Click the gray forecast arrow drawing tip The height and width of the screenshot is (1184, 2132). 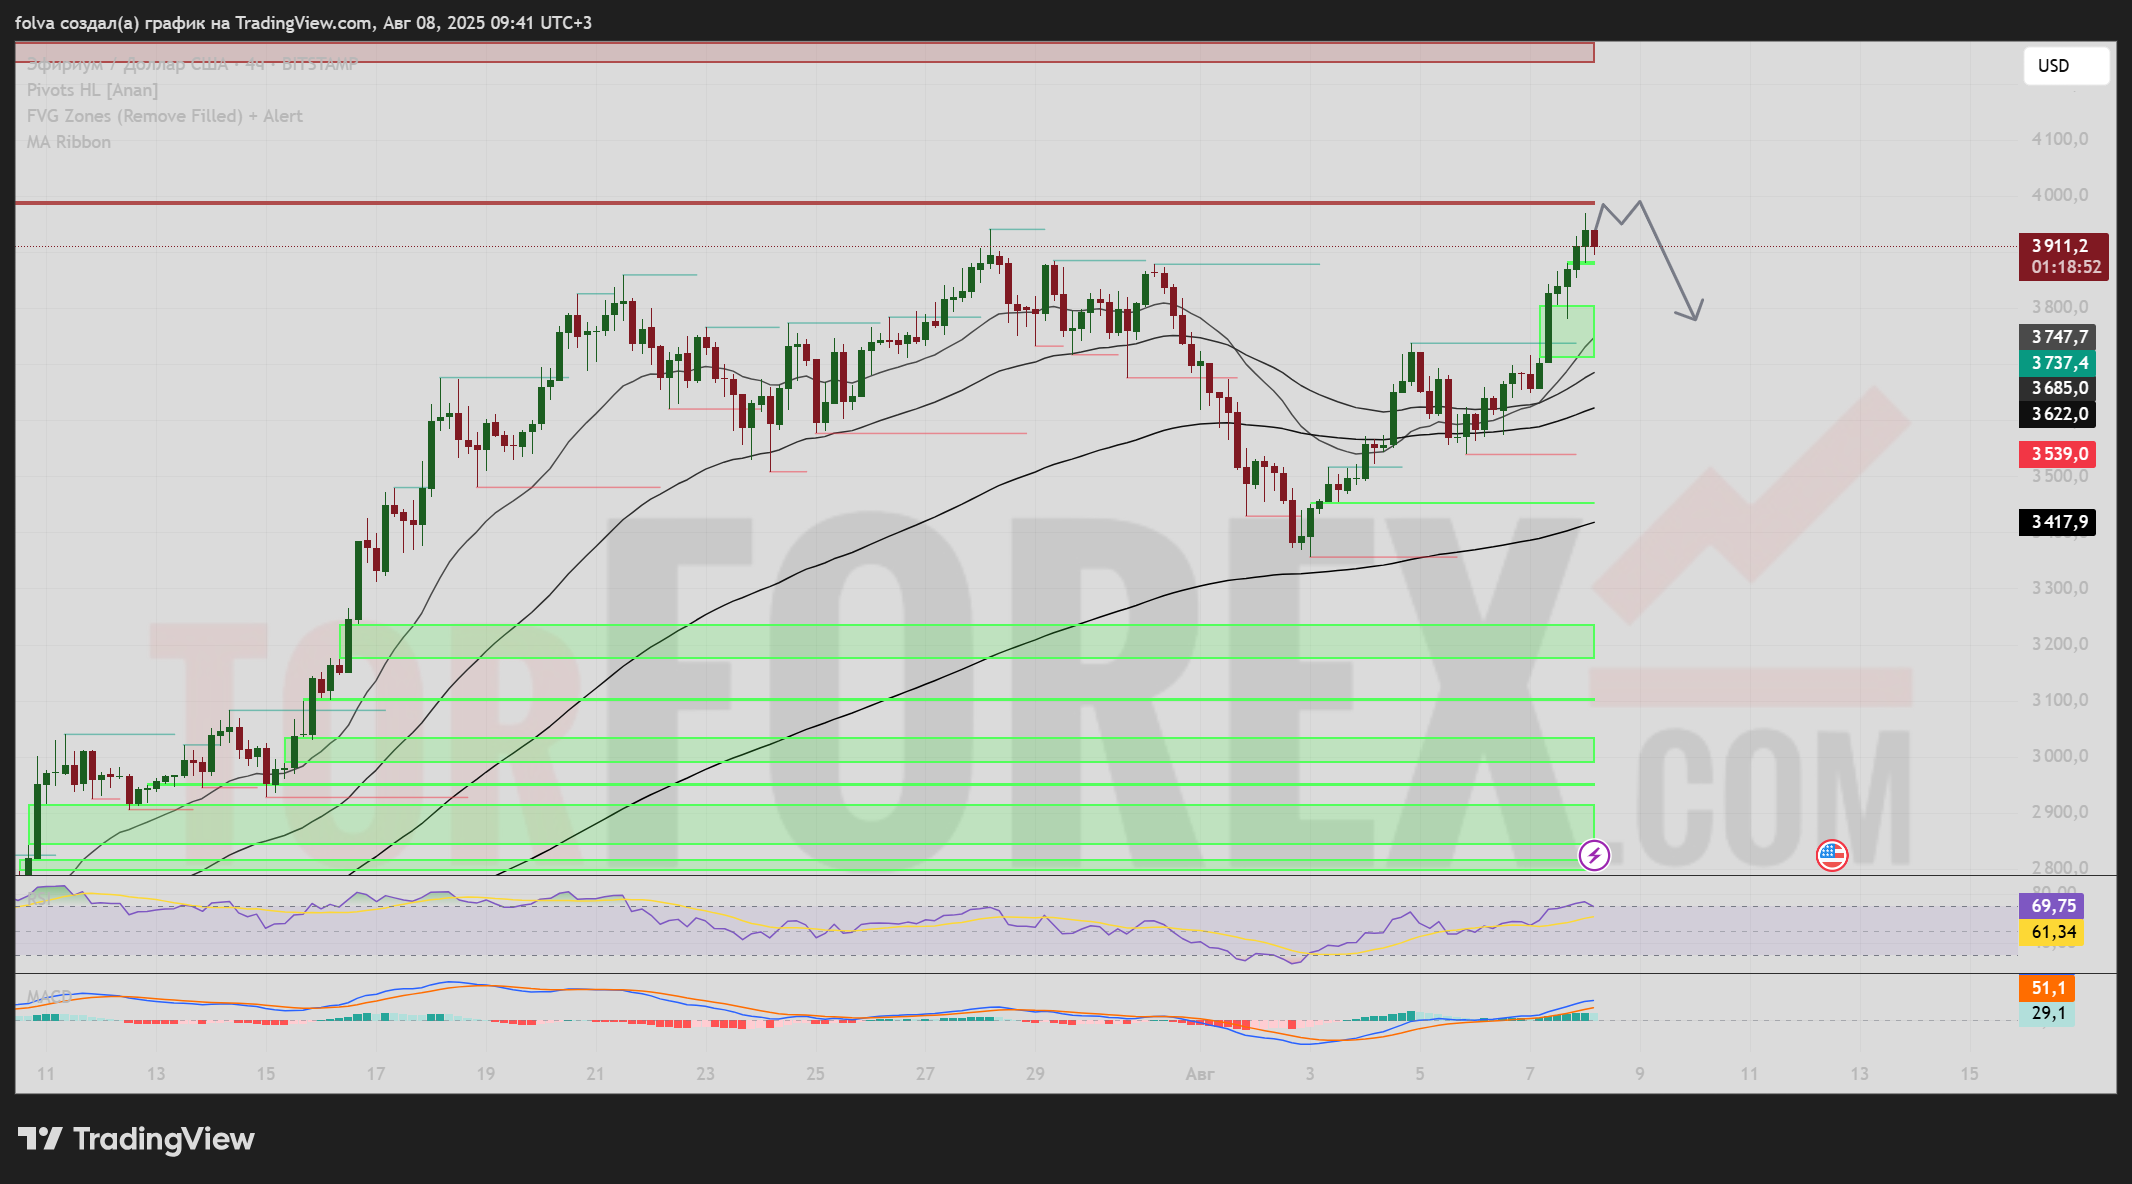click(x=1695, y=318)
